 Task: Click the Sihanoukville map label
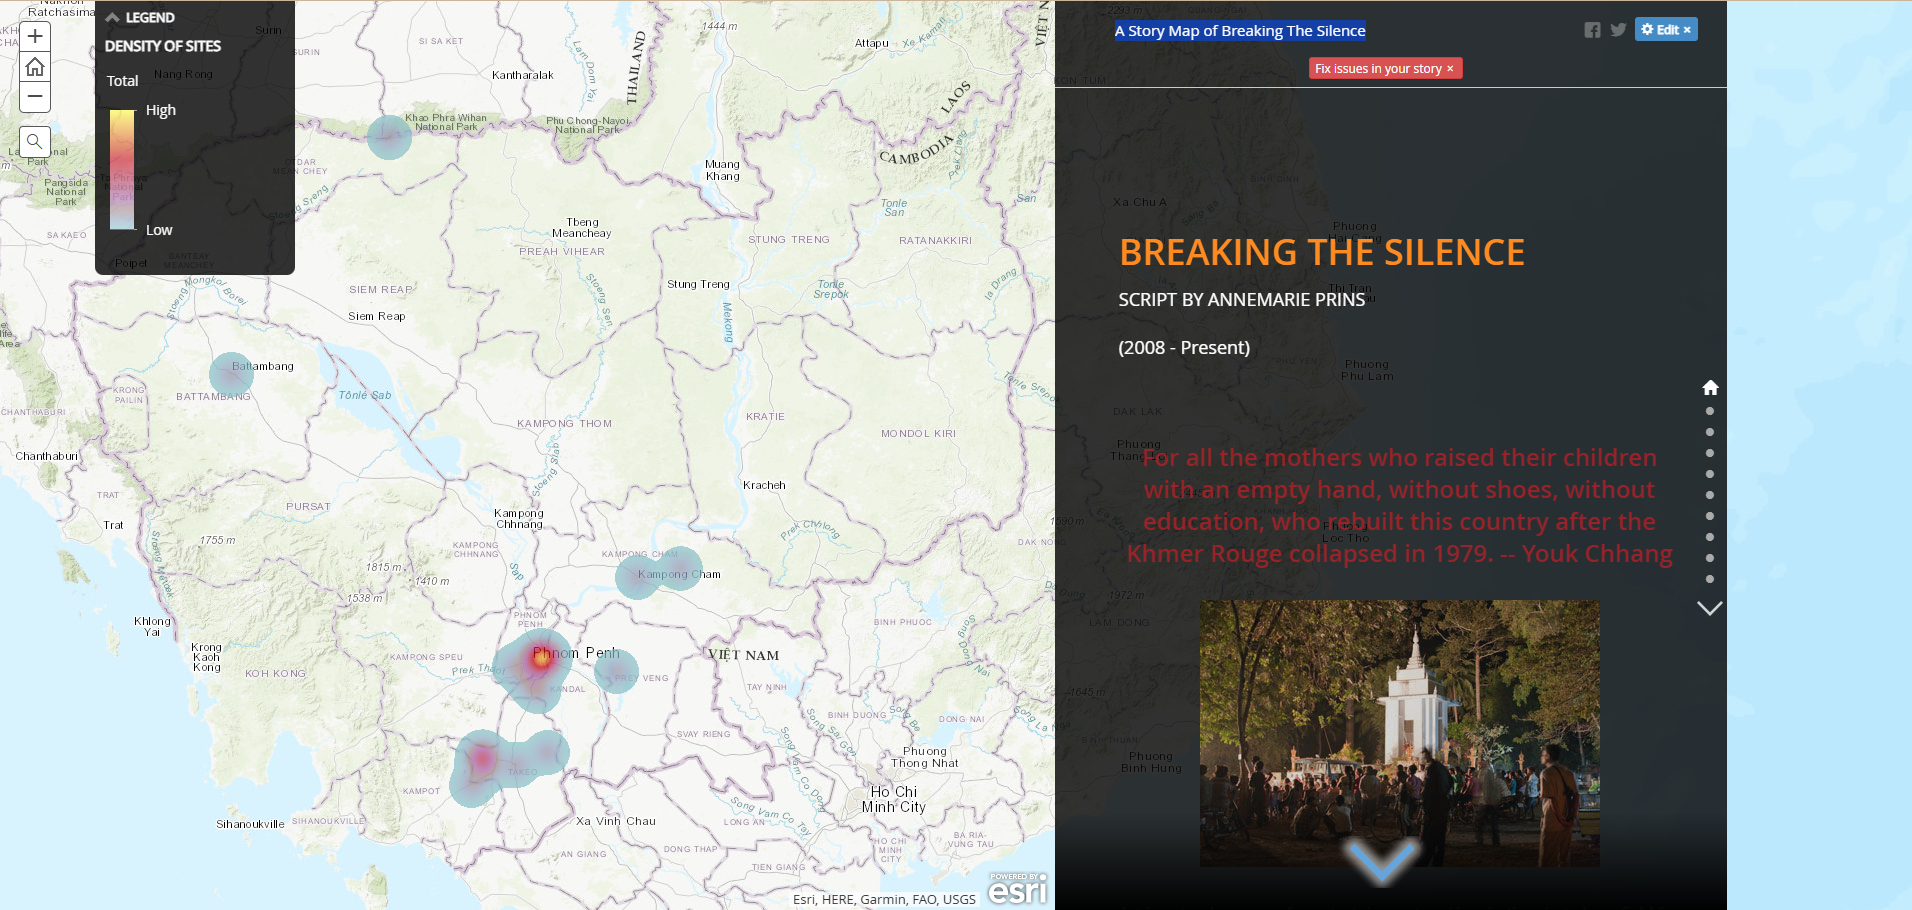point(250,824)
